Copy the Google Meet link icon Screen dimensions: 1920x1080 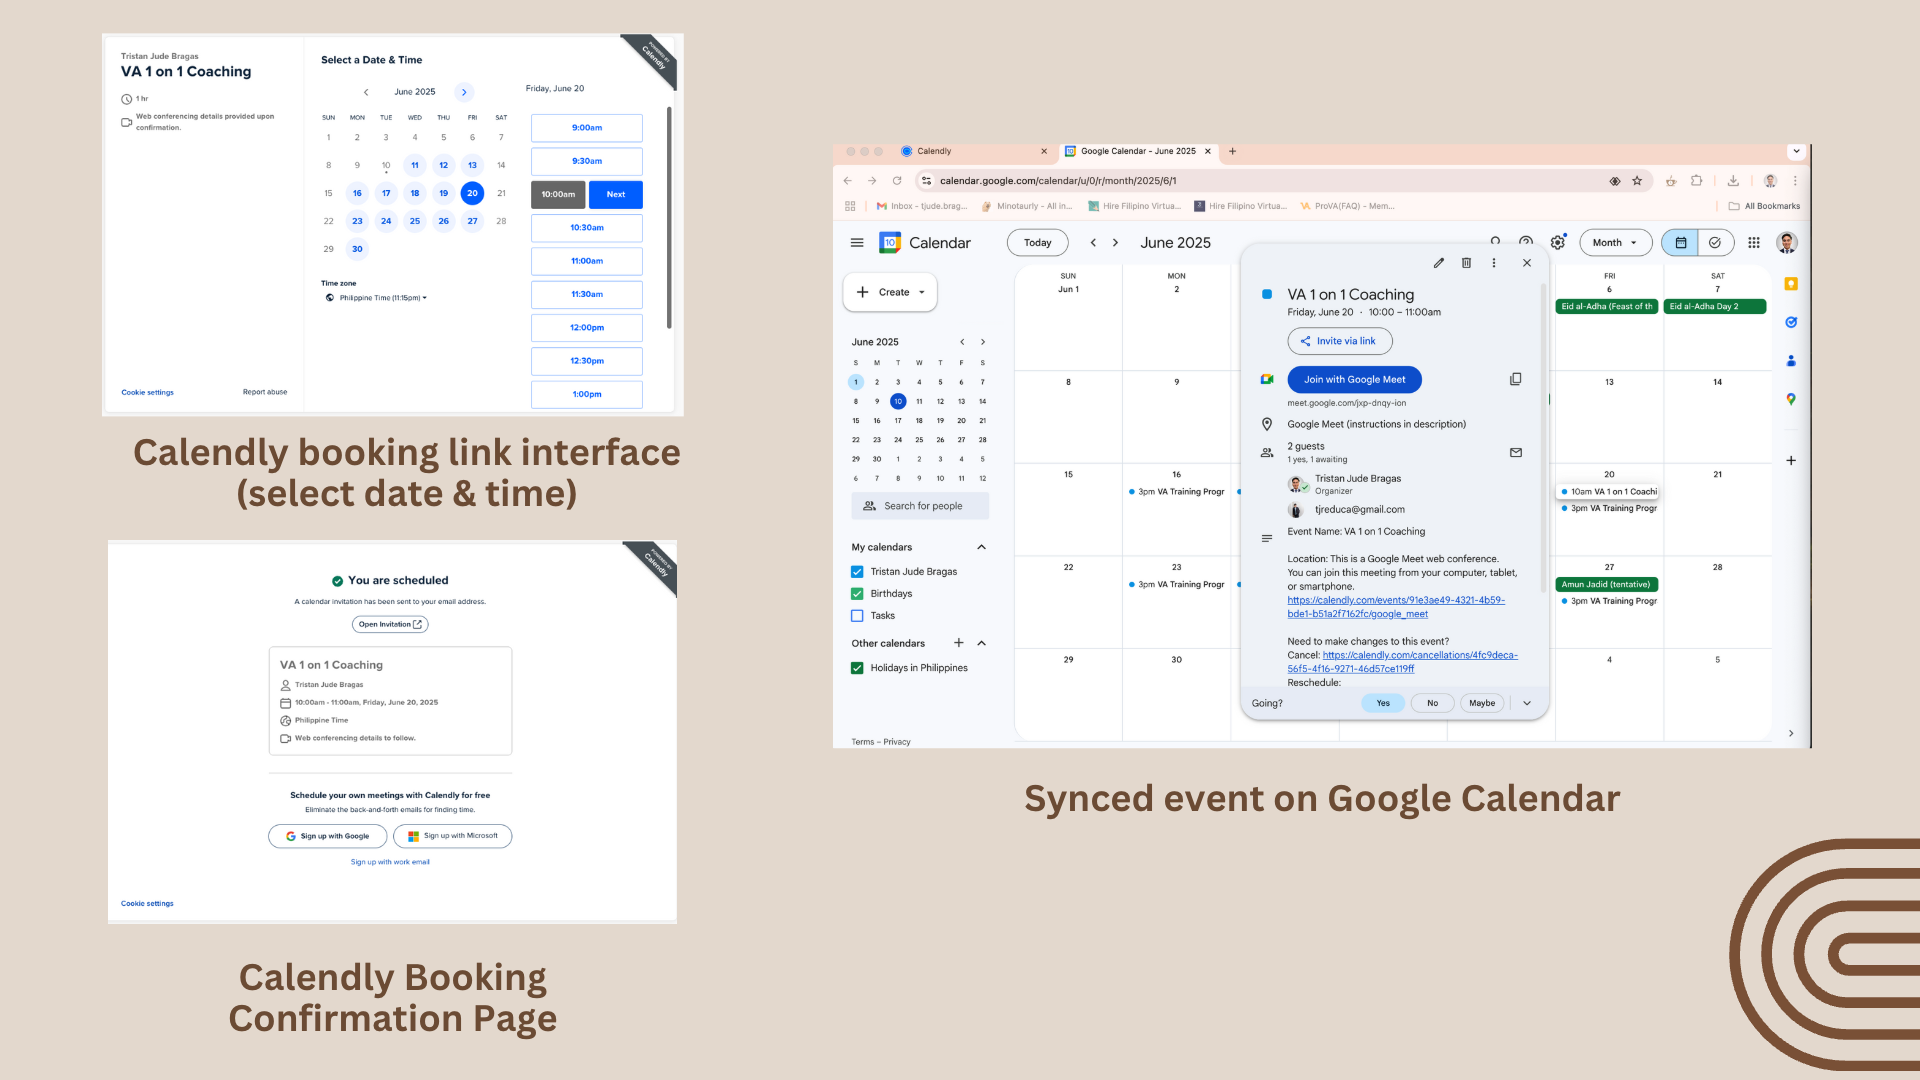click(1515, 379)
